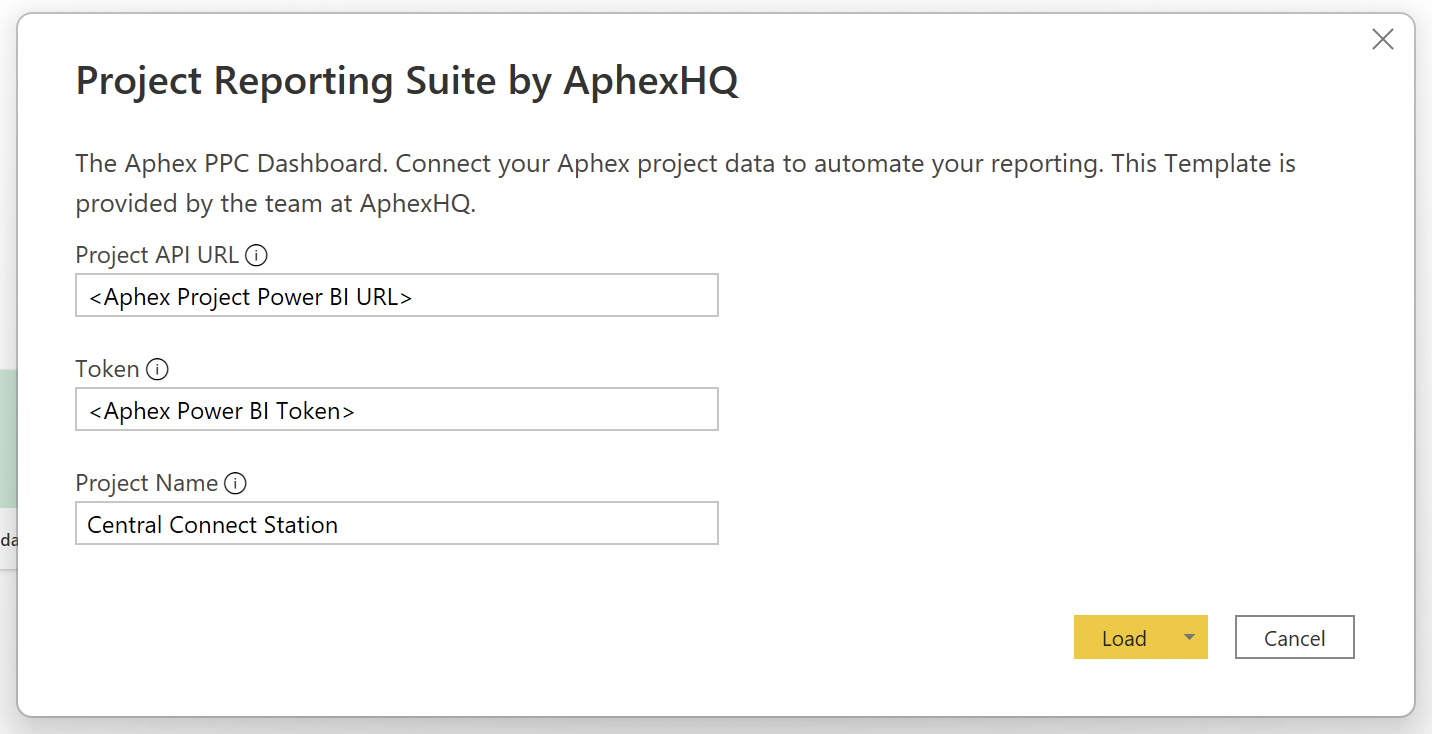This screenshot has height=734, width=1432.
Task: Focus the Project API URL input field
Action: tap(396, 296)
